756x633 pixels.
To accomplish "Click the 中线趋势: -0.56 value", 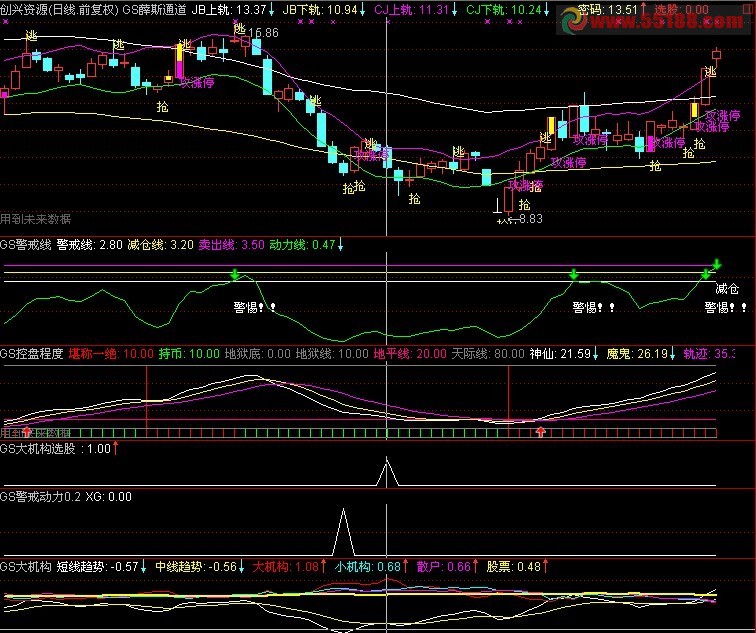I will [196, 567].
